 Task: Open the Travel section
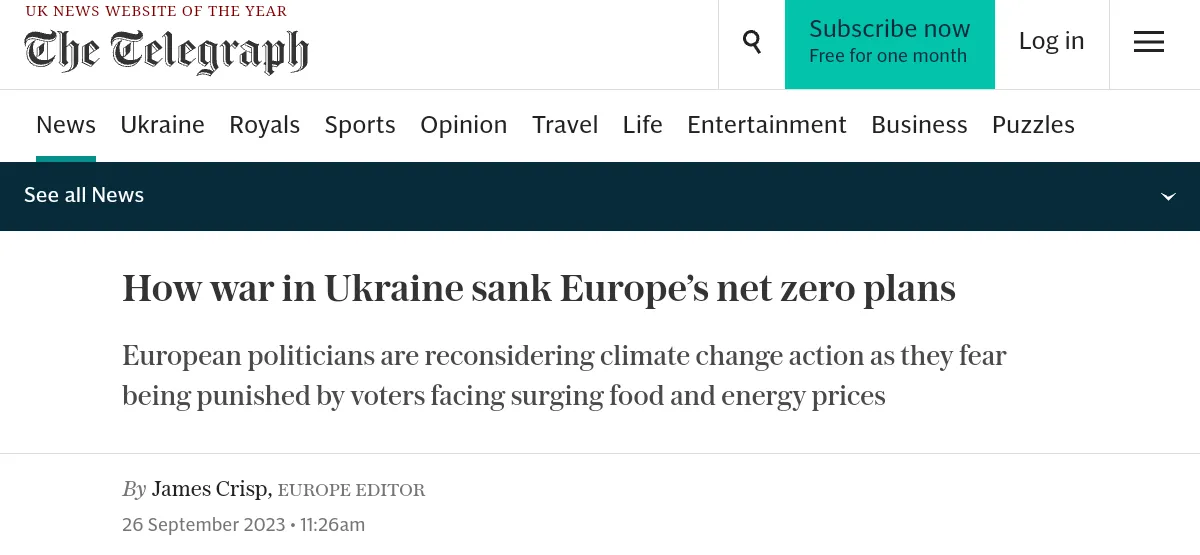(565, 125)
